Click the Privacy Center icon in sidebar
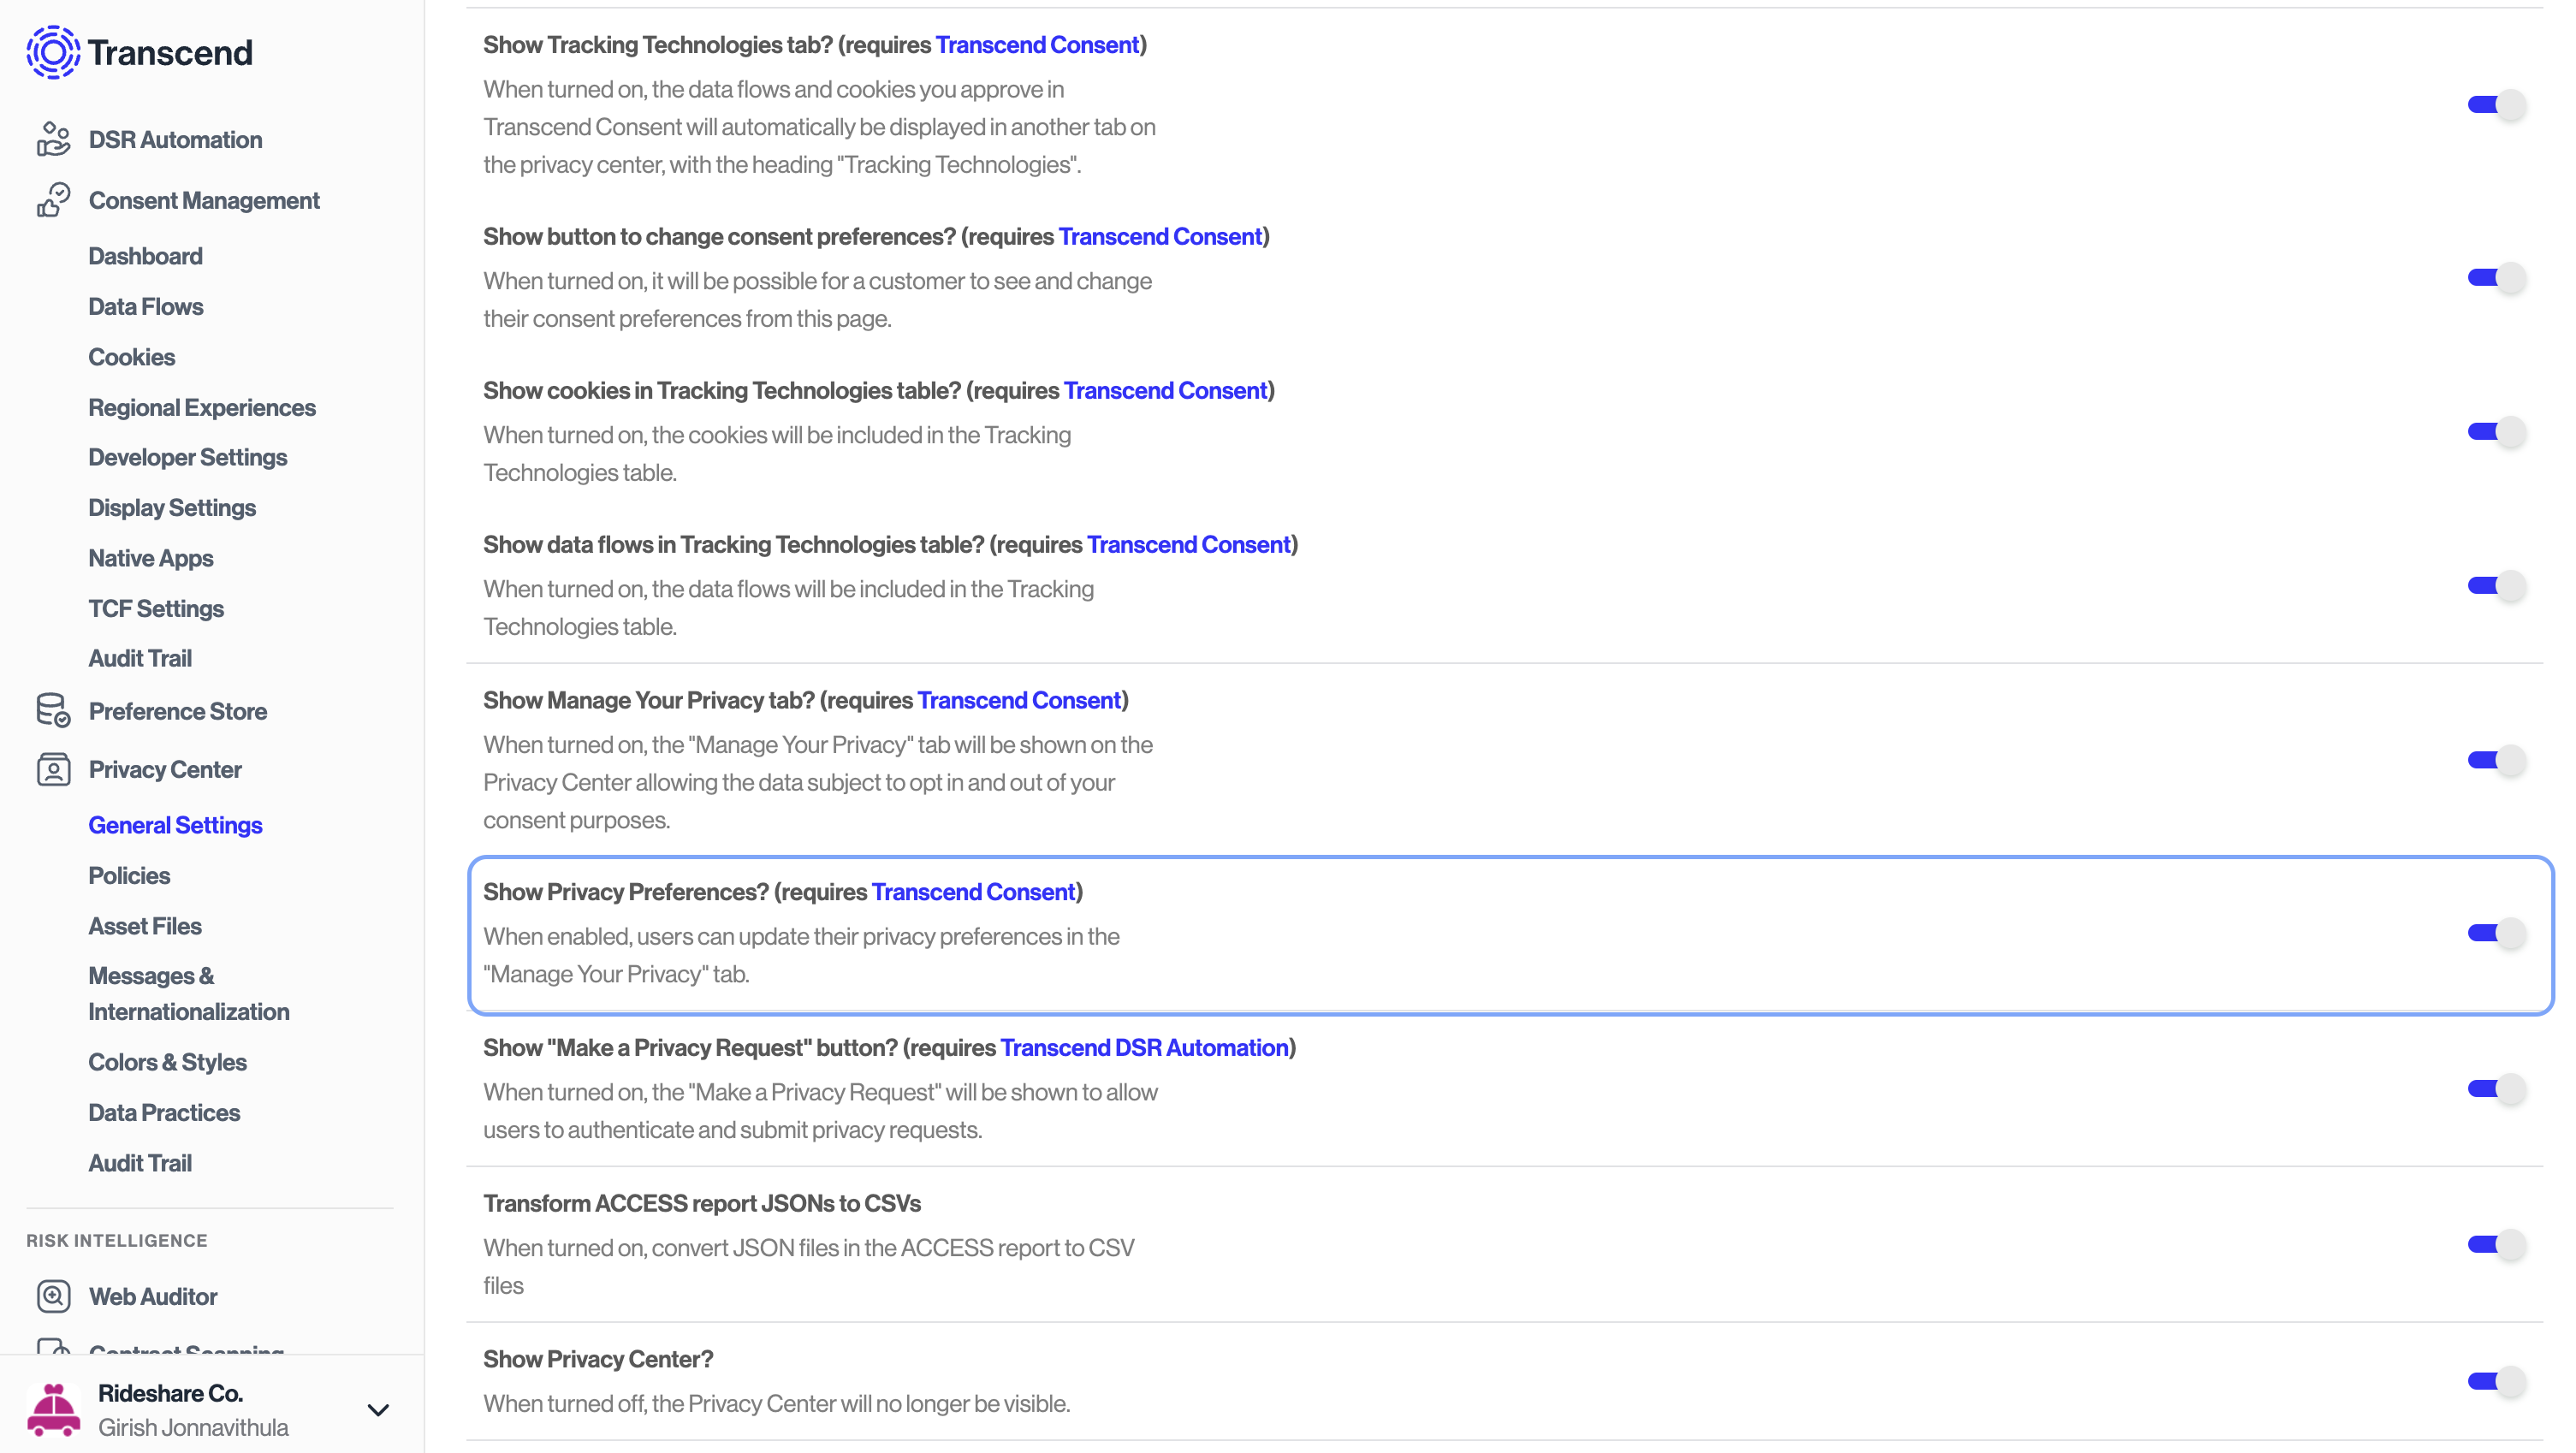 (x=53, y=768)
